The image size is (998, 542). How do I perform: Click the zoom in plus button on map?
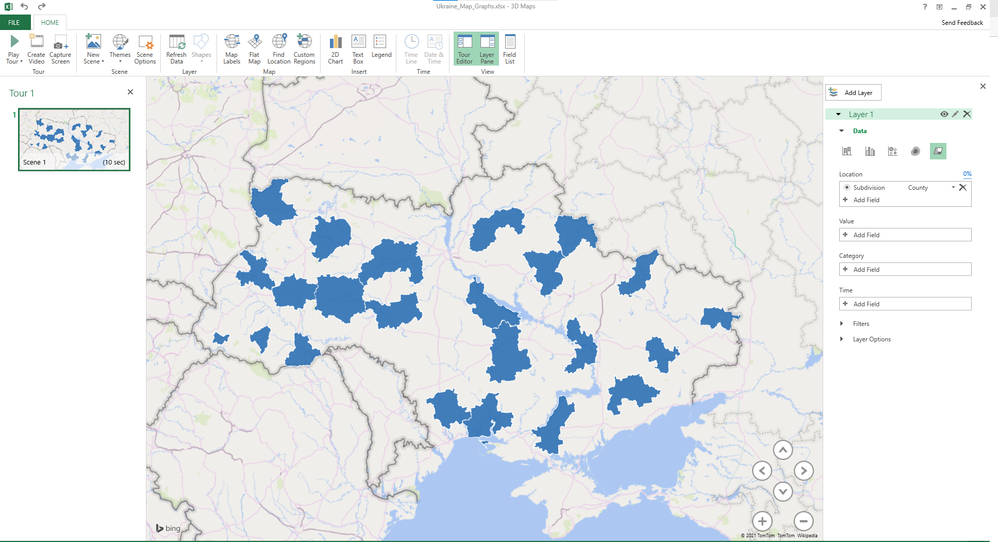pyautogui.click(x=762, y=521)
